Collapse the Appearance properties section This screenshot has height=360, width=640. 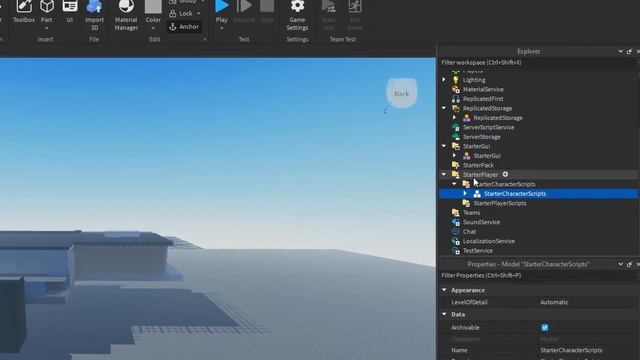[444, 290]
